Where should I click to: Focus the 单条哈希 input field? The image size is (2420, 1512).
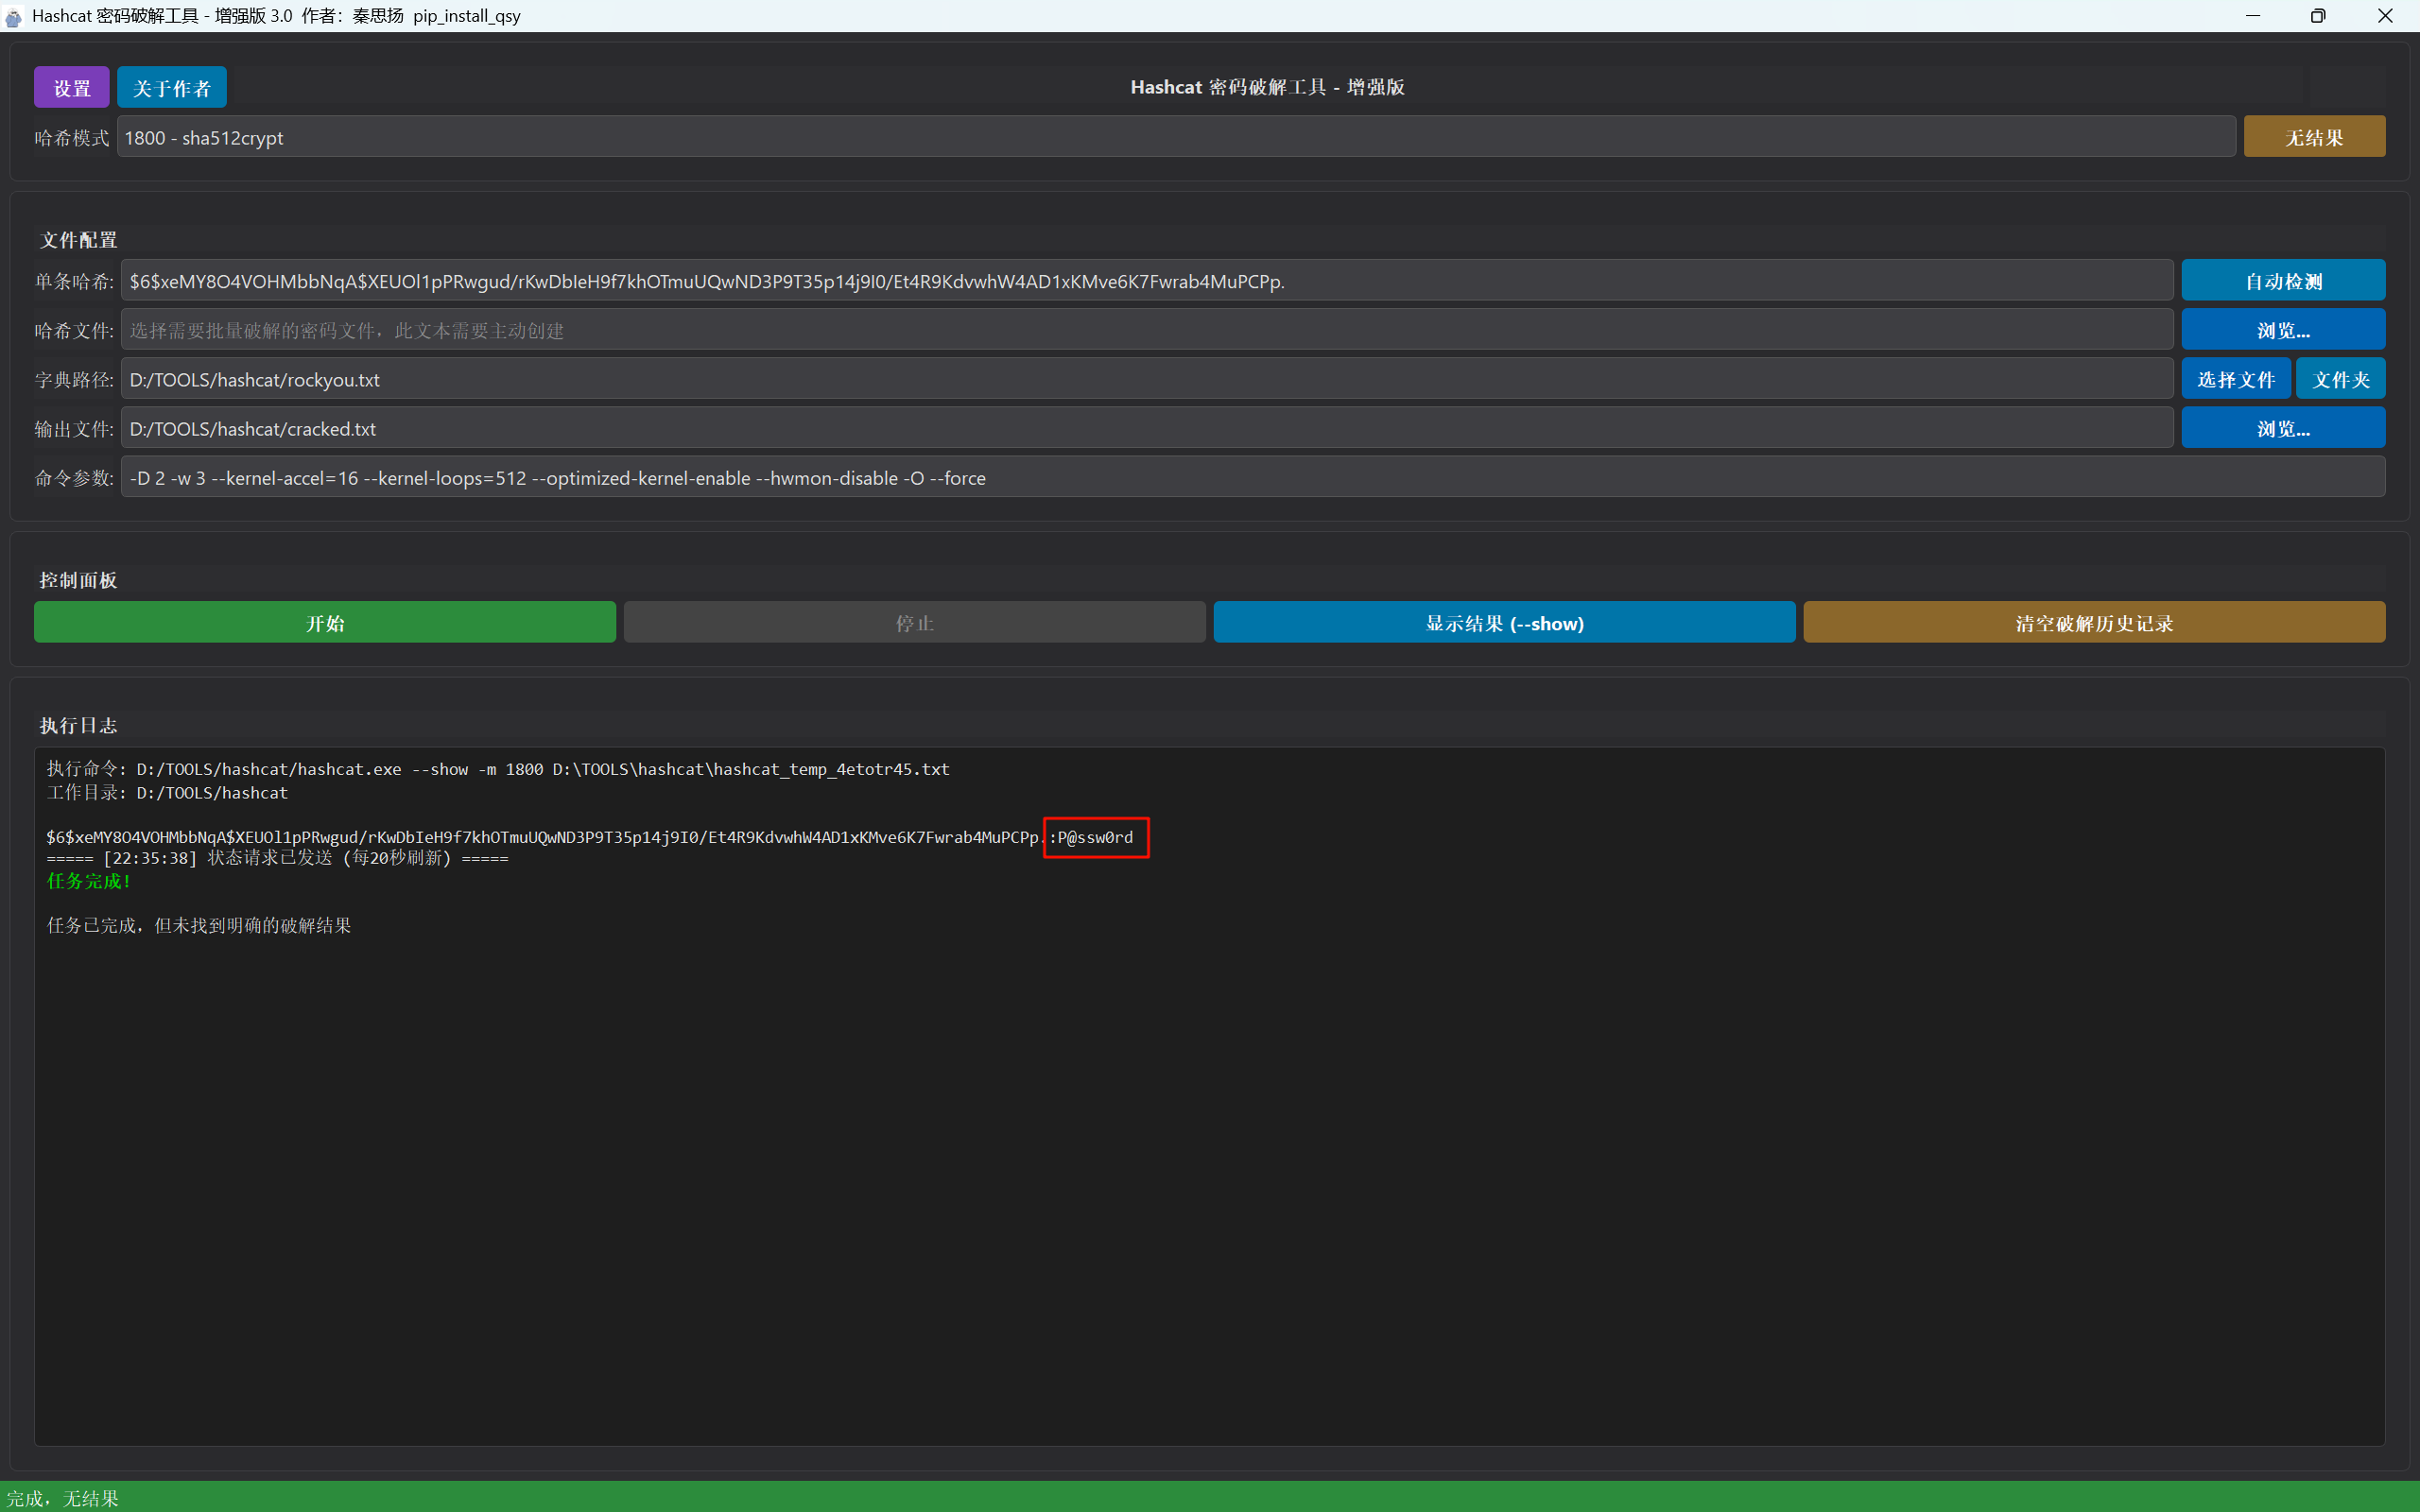coord(1147,281)
